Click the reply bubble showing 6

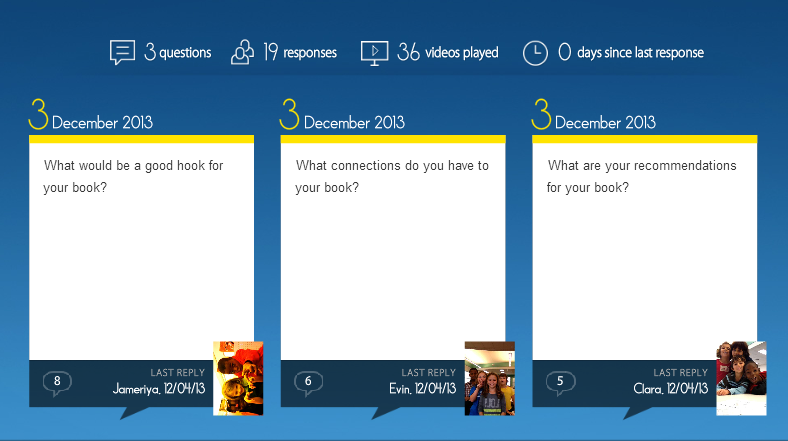pos(308,382)
